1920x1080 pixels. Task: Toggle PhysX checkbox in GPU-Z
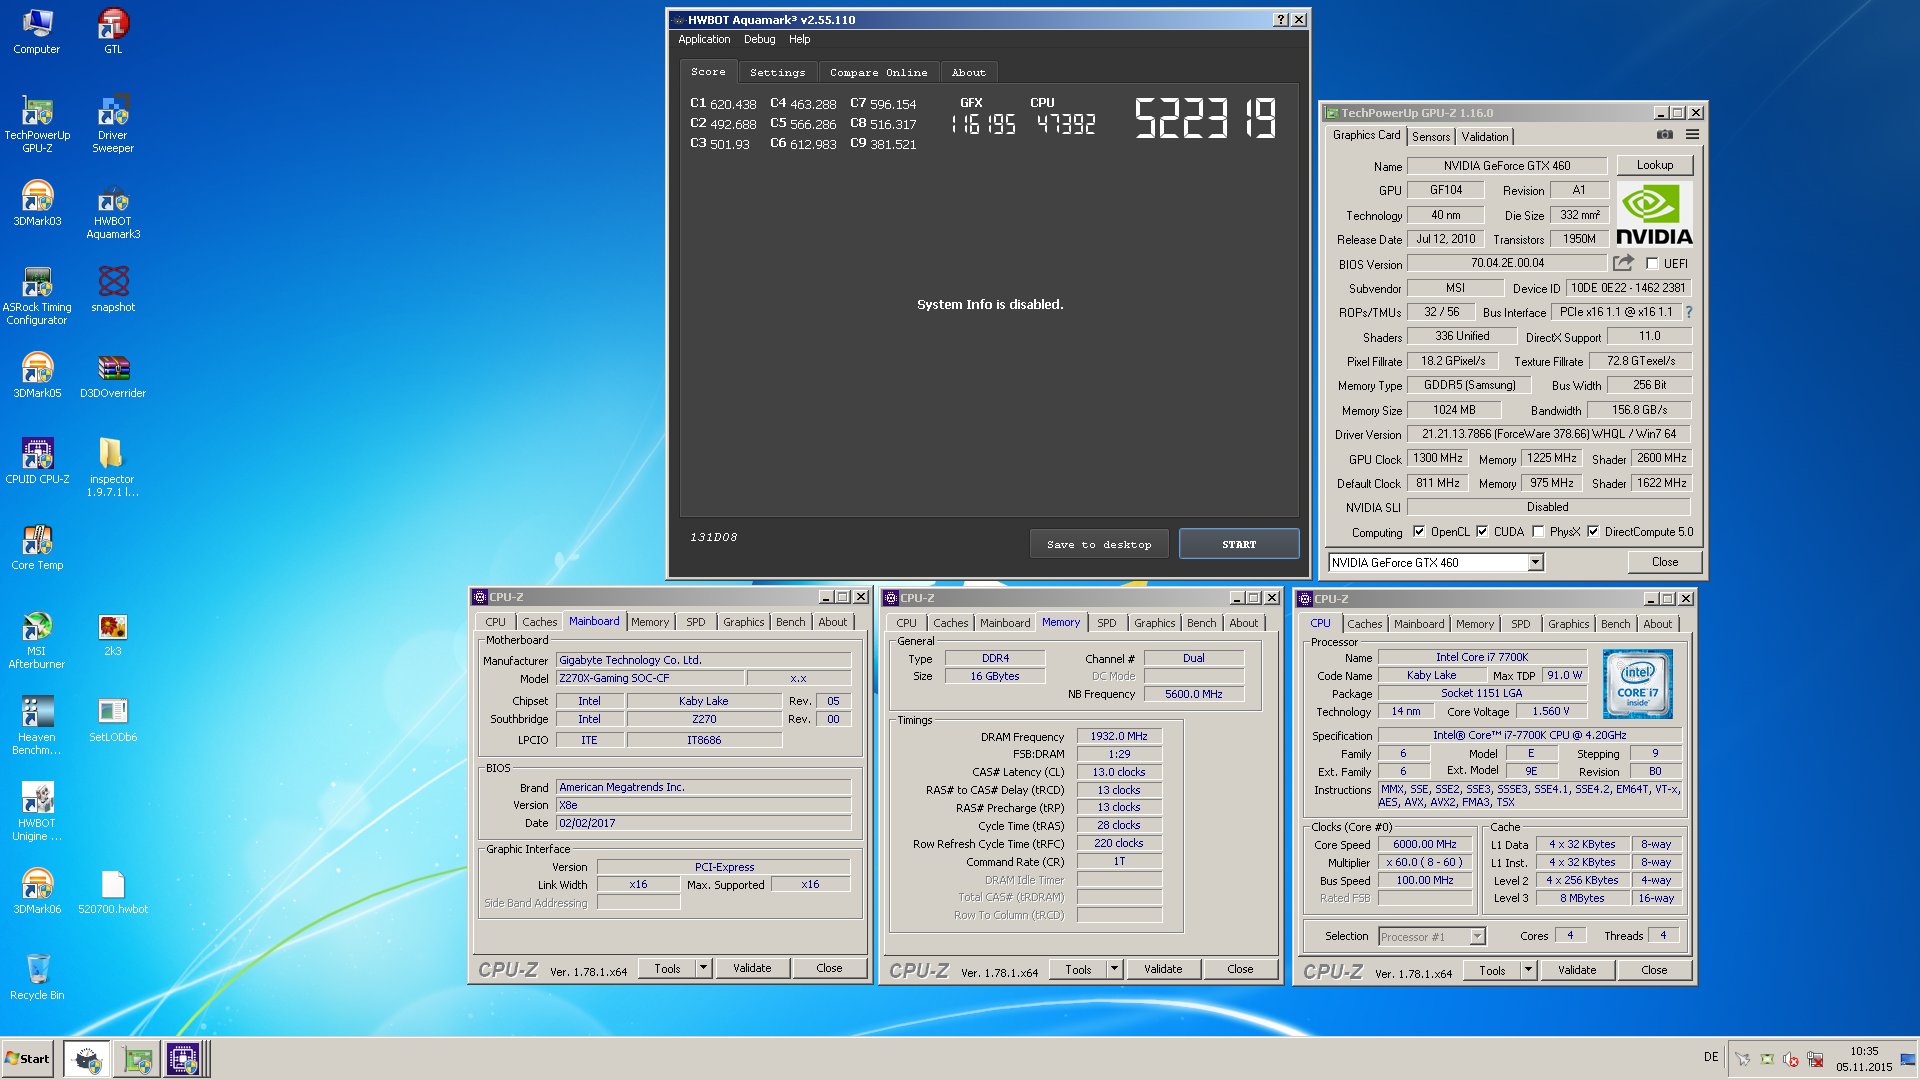pos(1538,532)
